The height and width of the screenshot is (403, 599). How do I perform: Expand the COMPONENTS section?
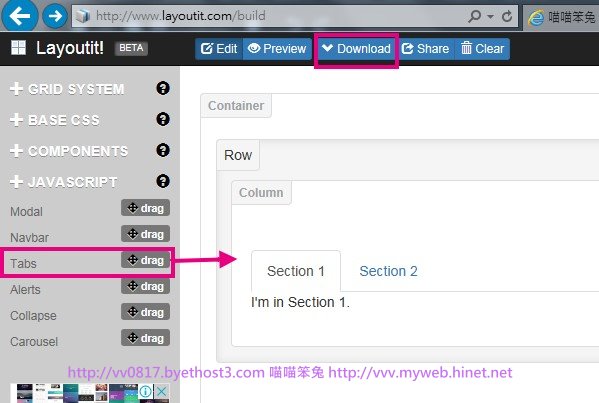[69, 151]
